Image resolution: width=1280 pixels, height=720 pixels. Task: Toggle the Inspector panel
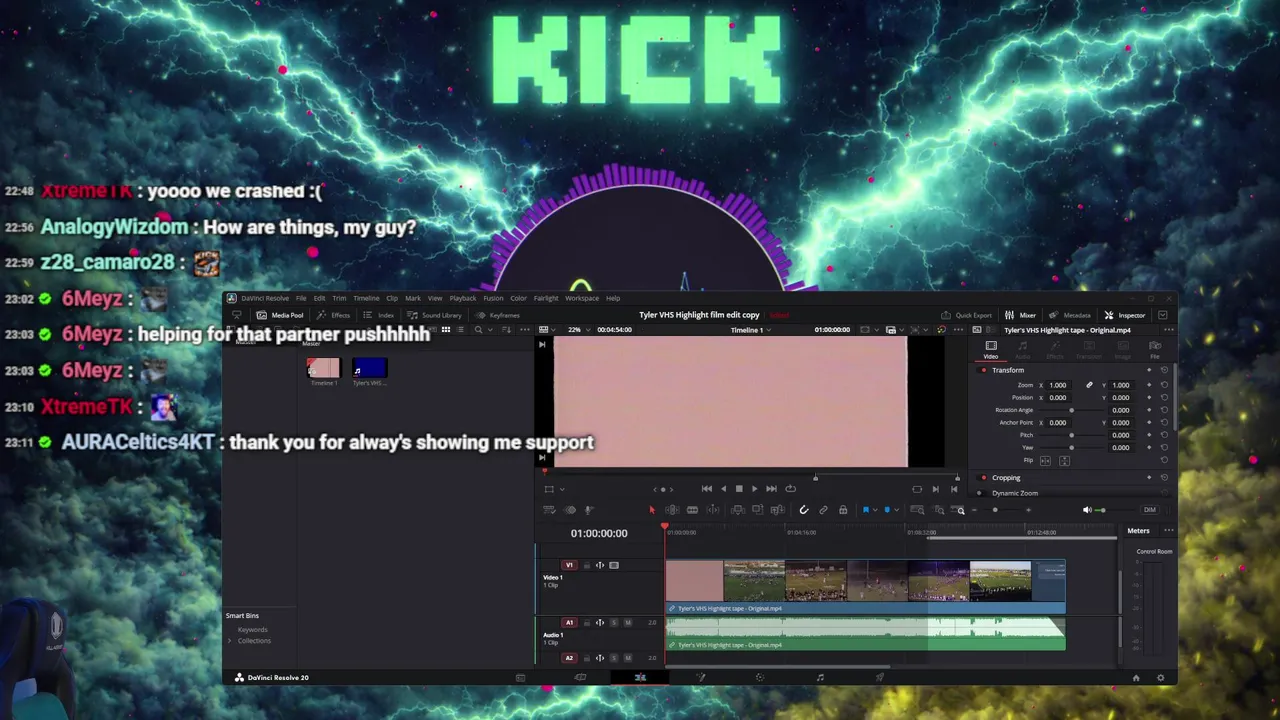[1125, 315]
